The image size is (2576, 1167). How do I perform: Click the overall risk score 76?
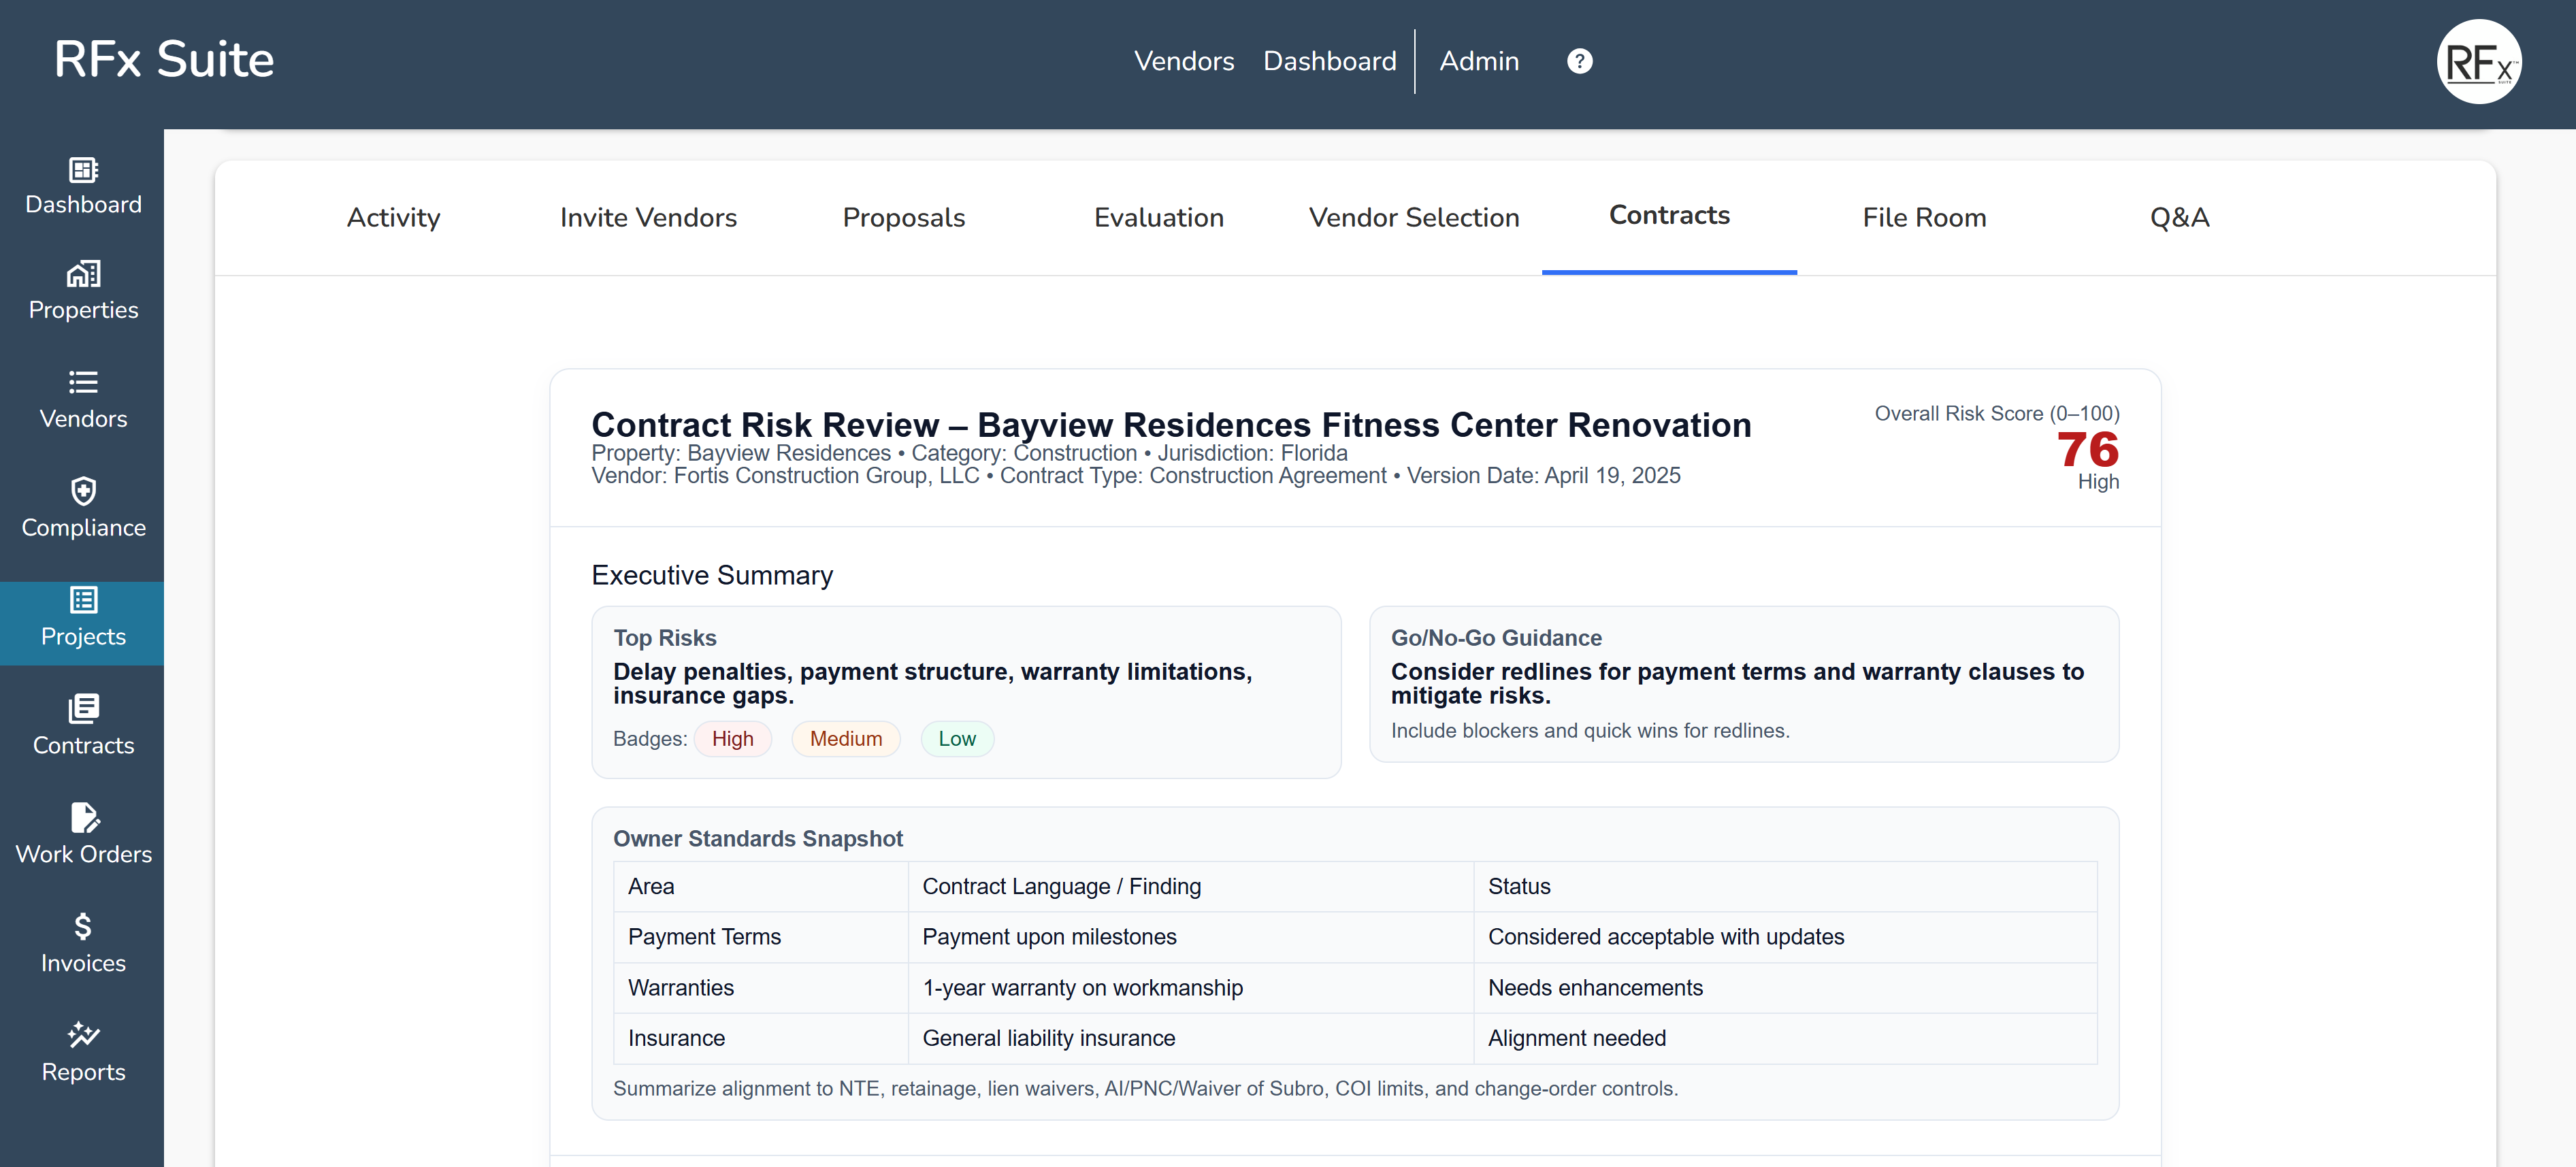2087,449
